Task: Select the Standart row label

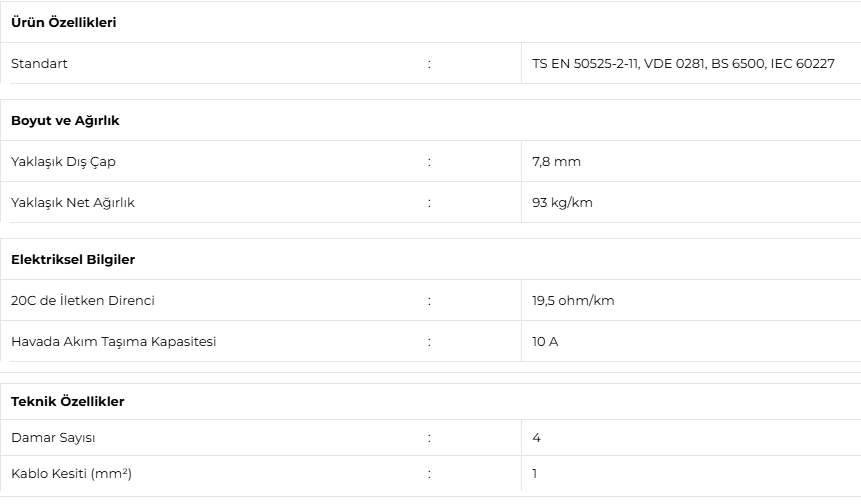Action: 39,64
